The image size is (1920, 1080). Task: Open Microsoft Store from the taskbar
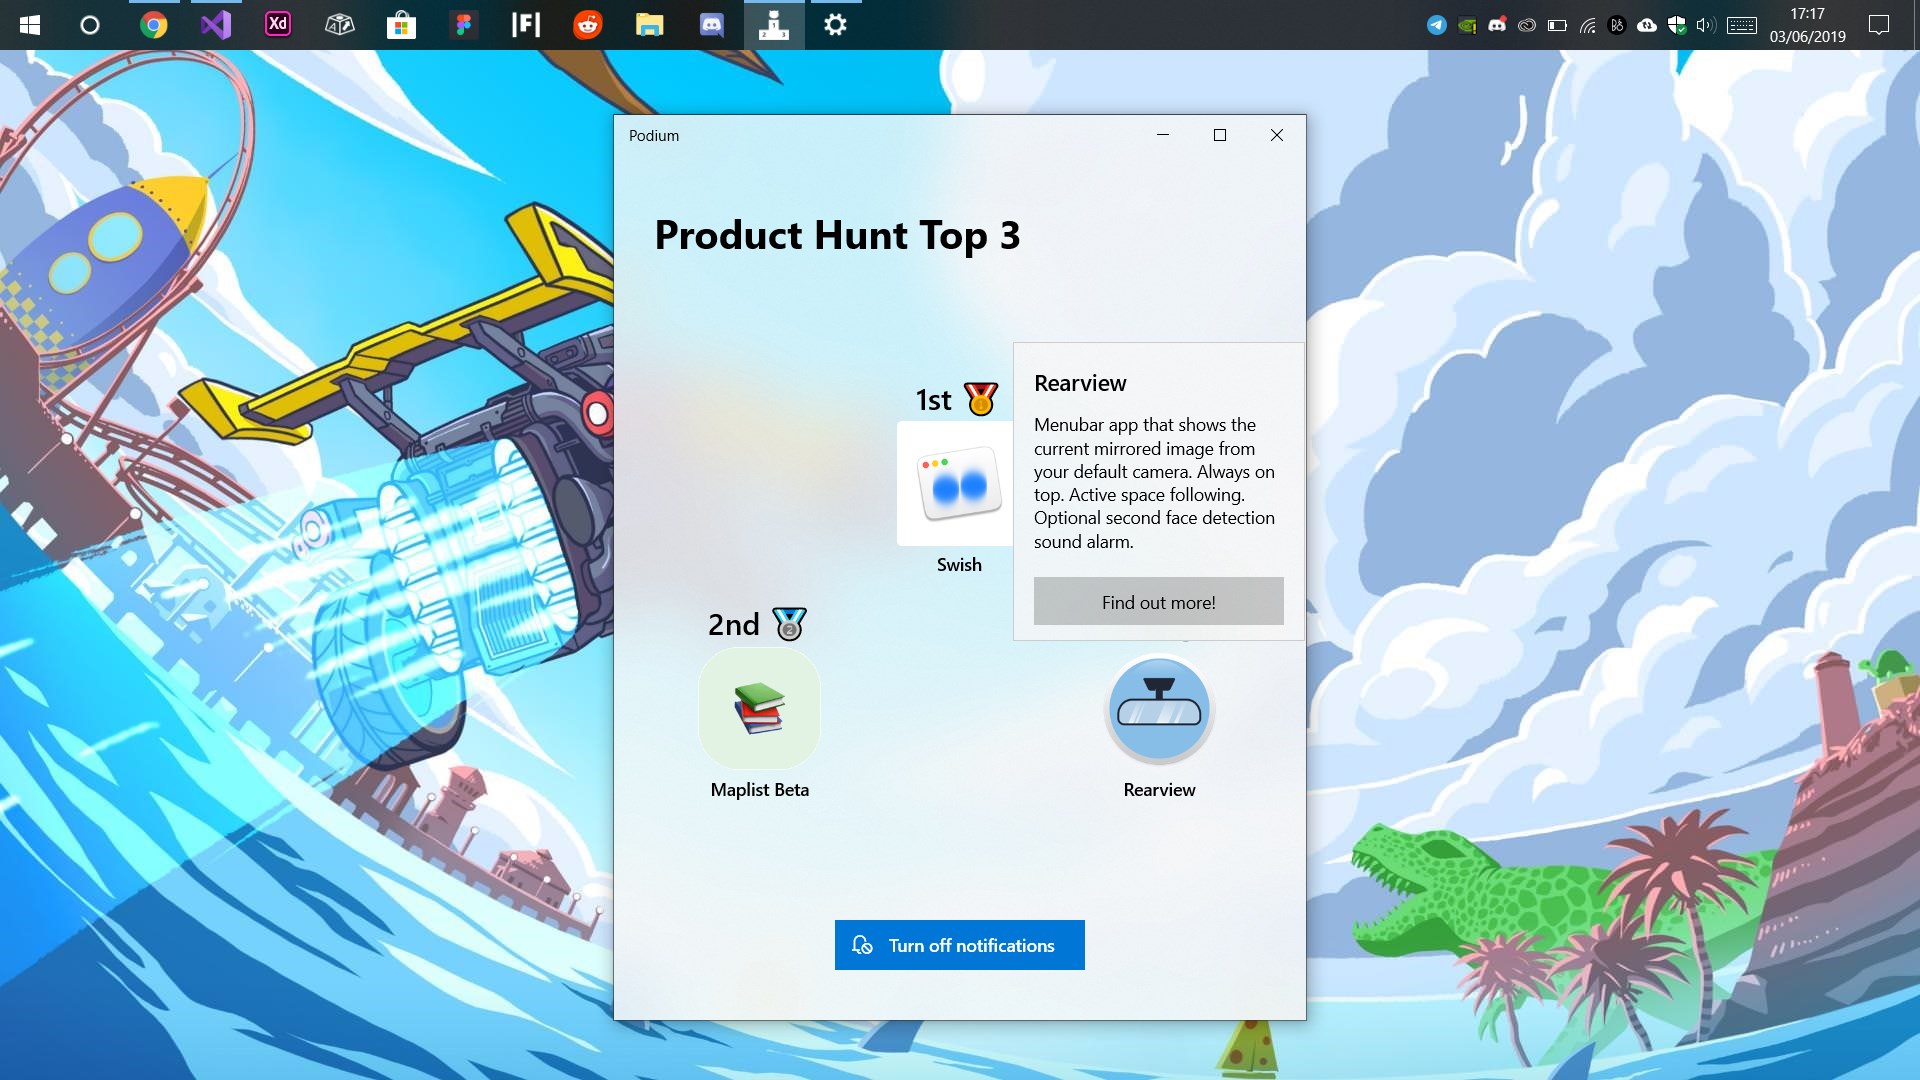[x=401, y=25]
